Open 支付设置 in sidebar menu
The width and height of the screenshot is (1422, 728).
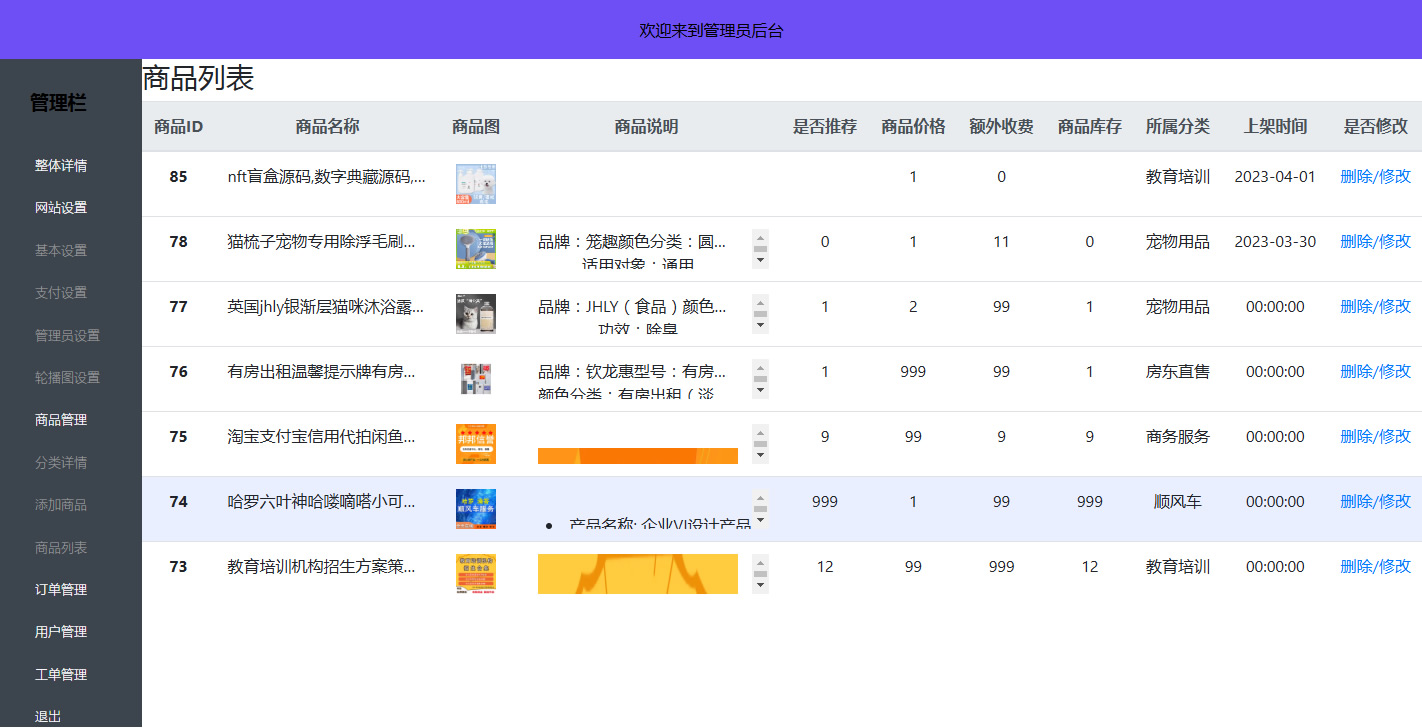point(61,293)
